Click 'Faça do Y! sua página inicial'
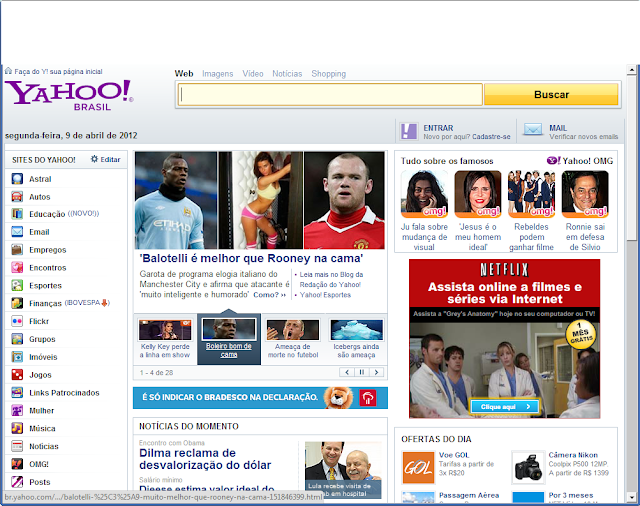 pos(58,71)
